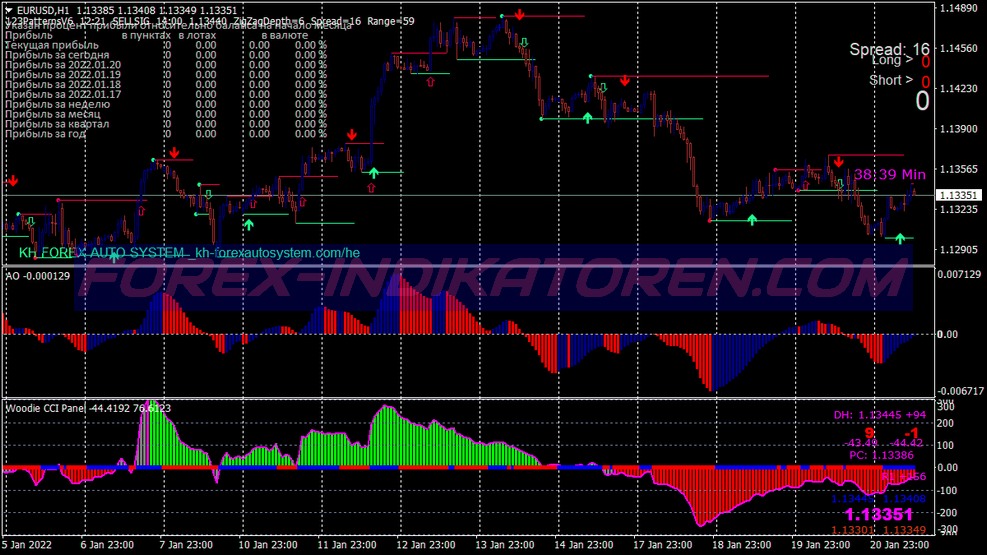Click the EURUSD,H1 chart title text
987x555 pixels.
[43, 10]
